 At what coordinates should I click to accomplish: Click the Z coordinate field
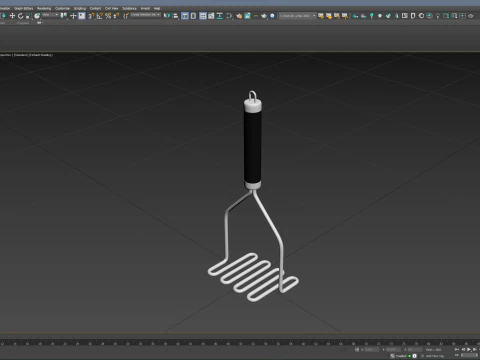click(x=415, y=350)
